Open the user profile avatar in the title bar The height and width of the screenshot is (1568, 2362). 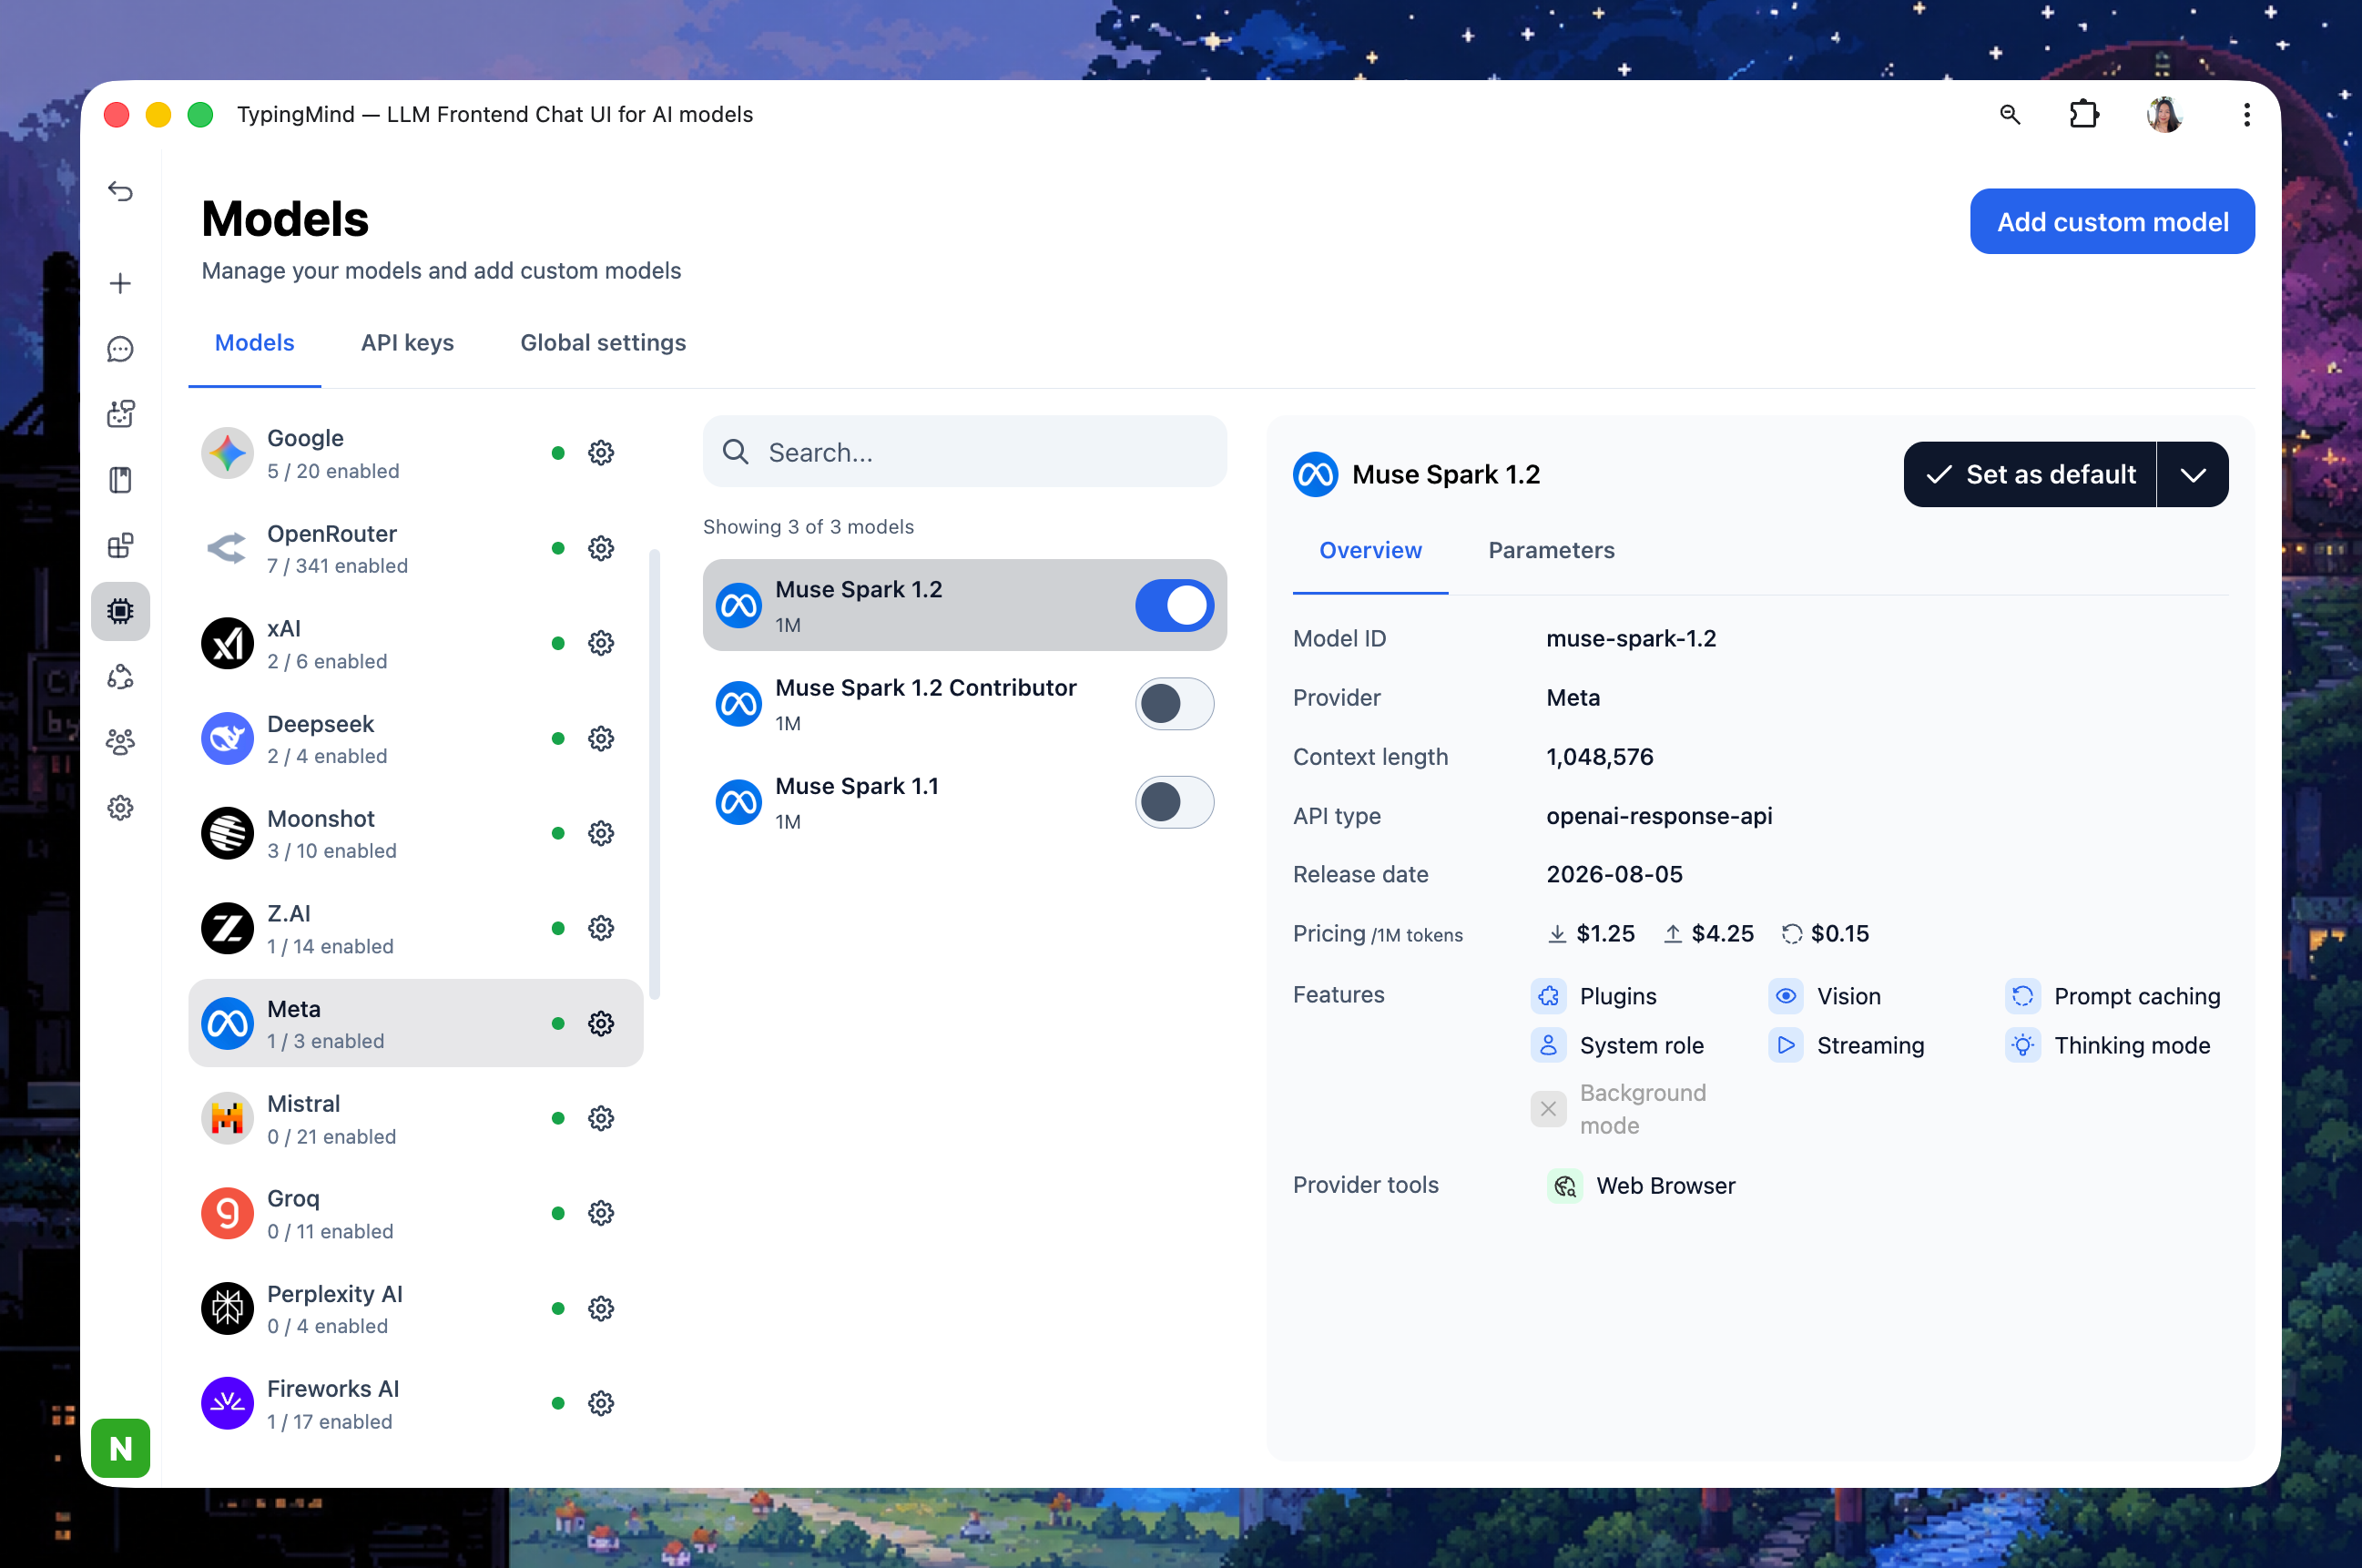(2164, 114)
